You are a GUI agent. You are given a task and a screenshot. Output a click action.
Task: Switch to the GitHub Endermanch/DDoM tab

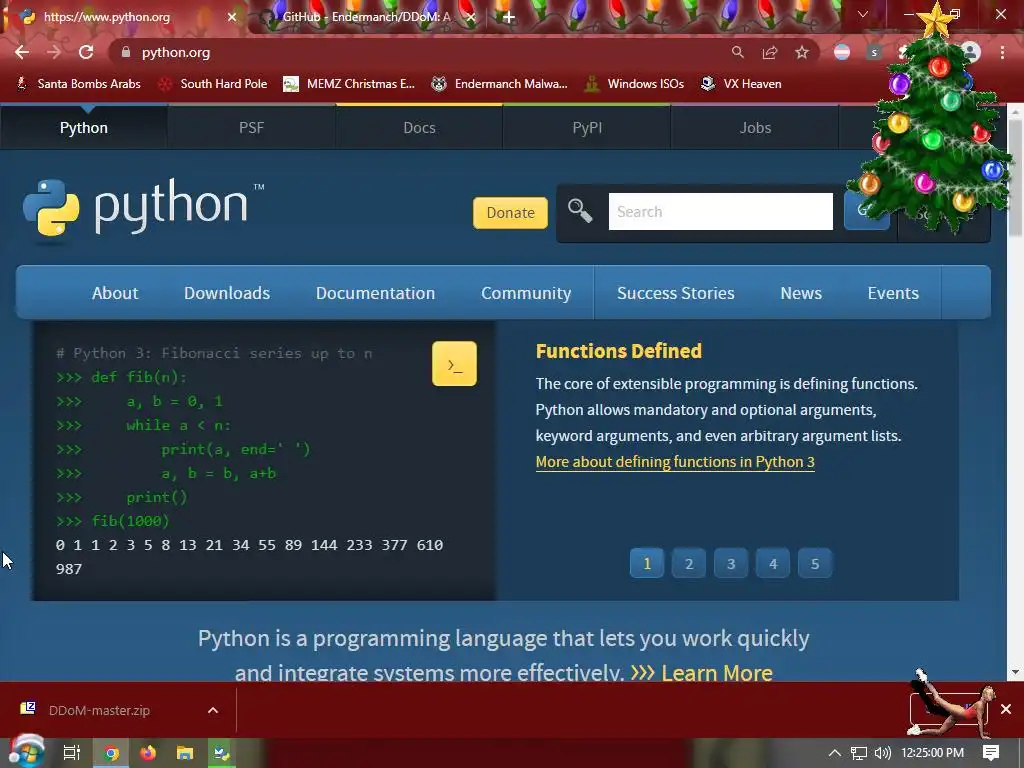(x=366, y=17)
